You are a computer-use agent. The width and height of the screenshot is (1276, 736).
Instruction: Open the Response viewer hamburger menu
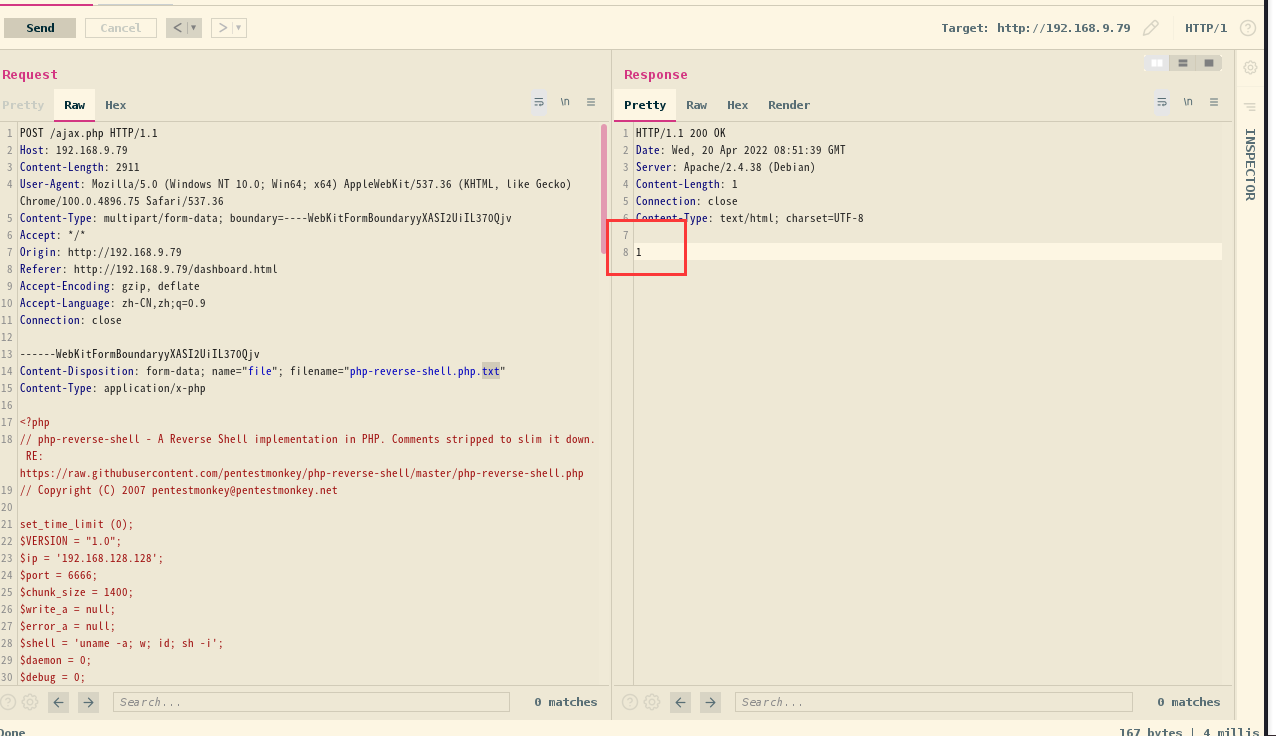click(1214, 102)
